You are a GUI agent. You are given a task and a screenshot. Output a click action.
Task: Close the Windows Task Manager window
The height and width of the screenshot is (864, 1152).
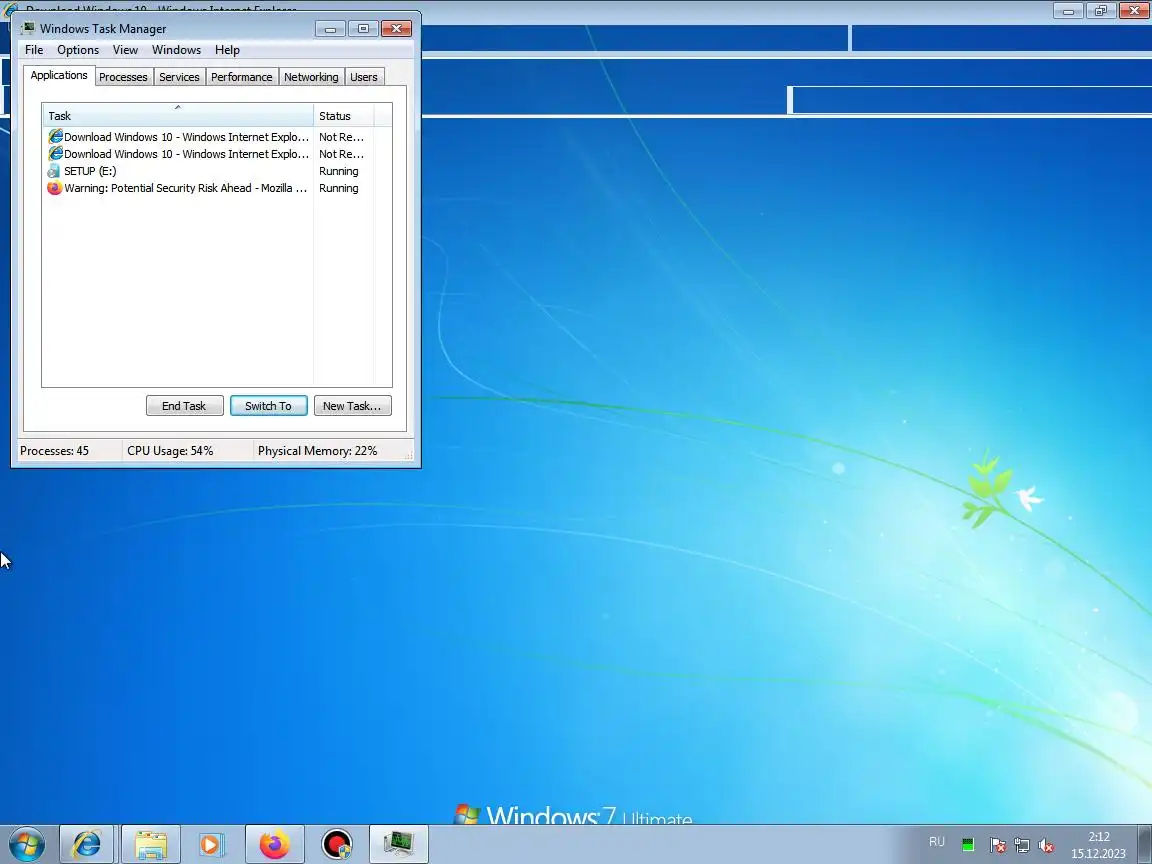[x=396, y=29]
